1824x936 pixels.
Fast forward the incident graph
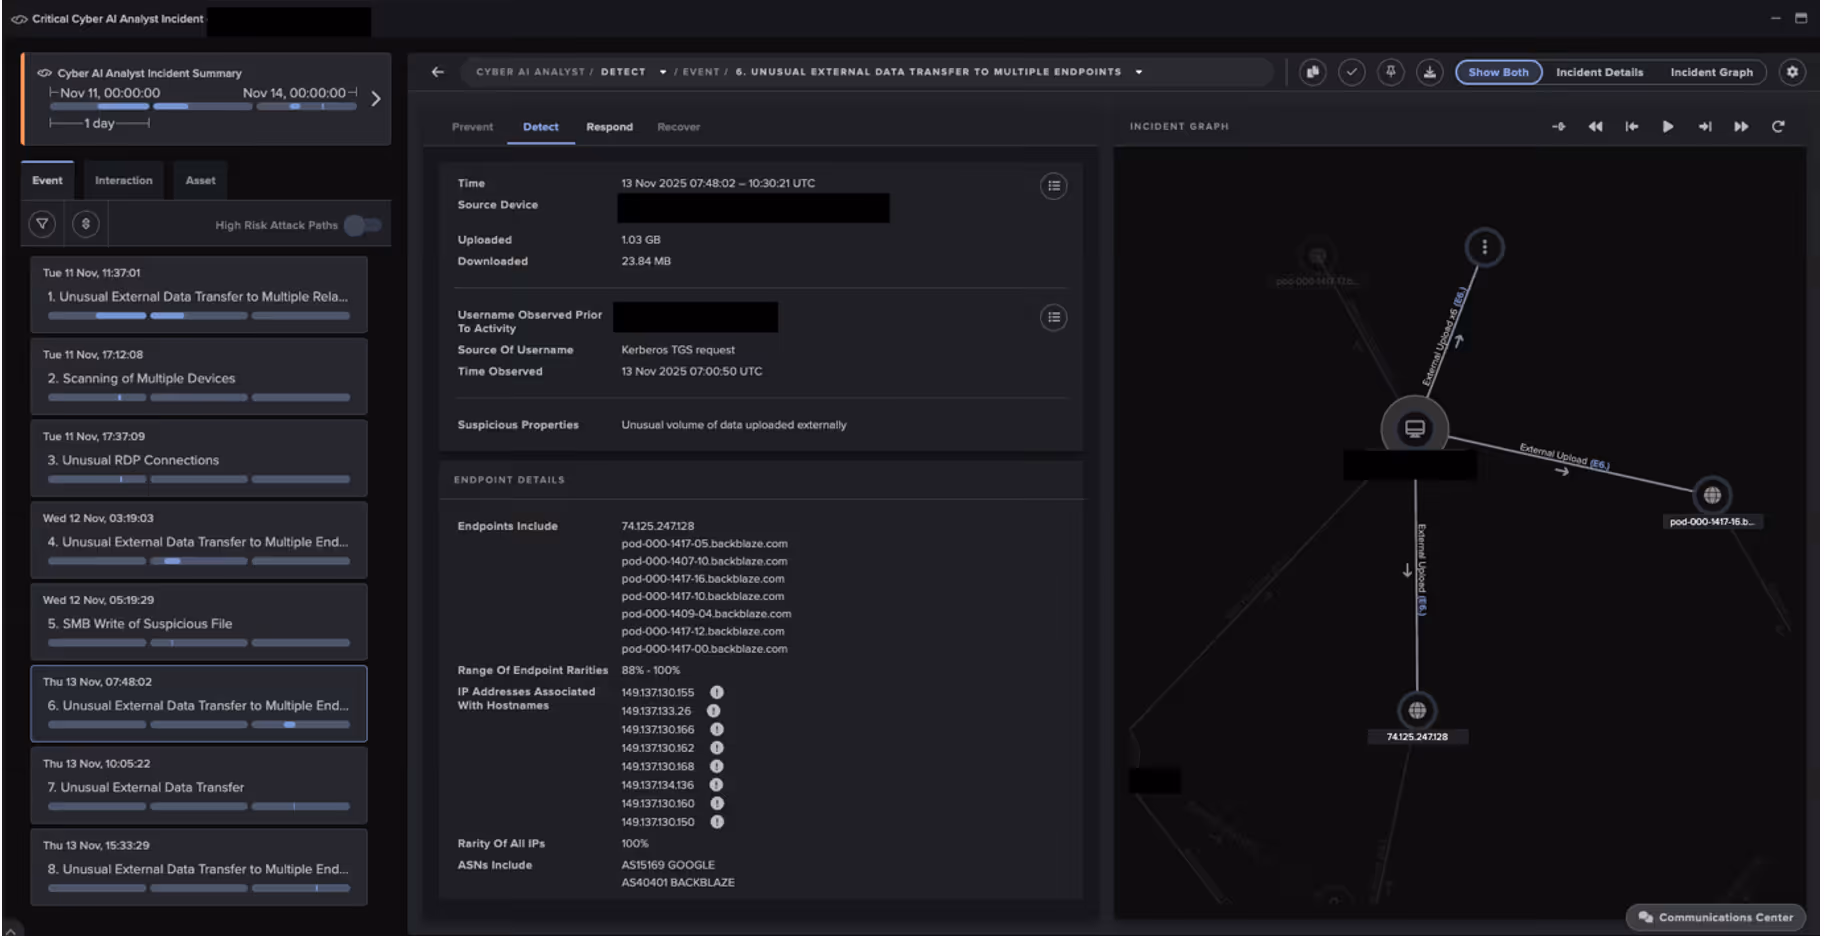click(1741, 127)
